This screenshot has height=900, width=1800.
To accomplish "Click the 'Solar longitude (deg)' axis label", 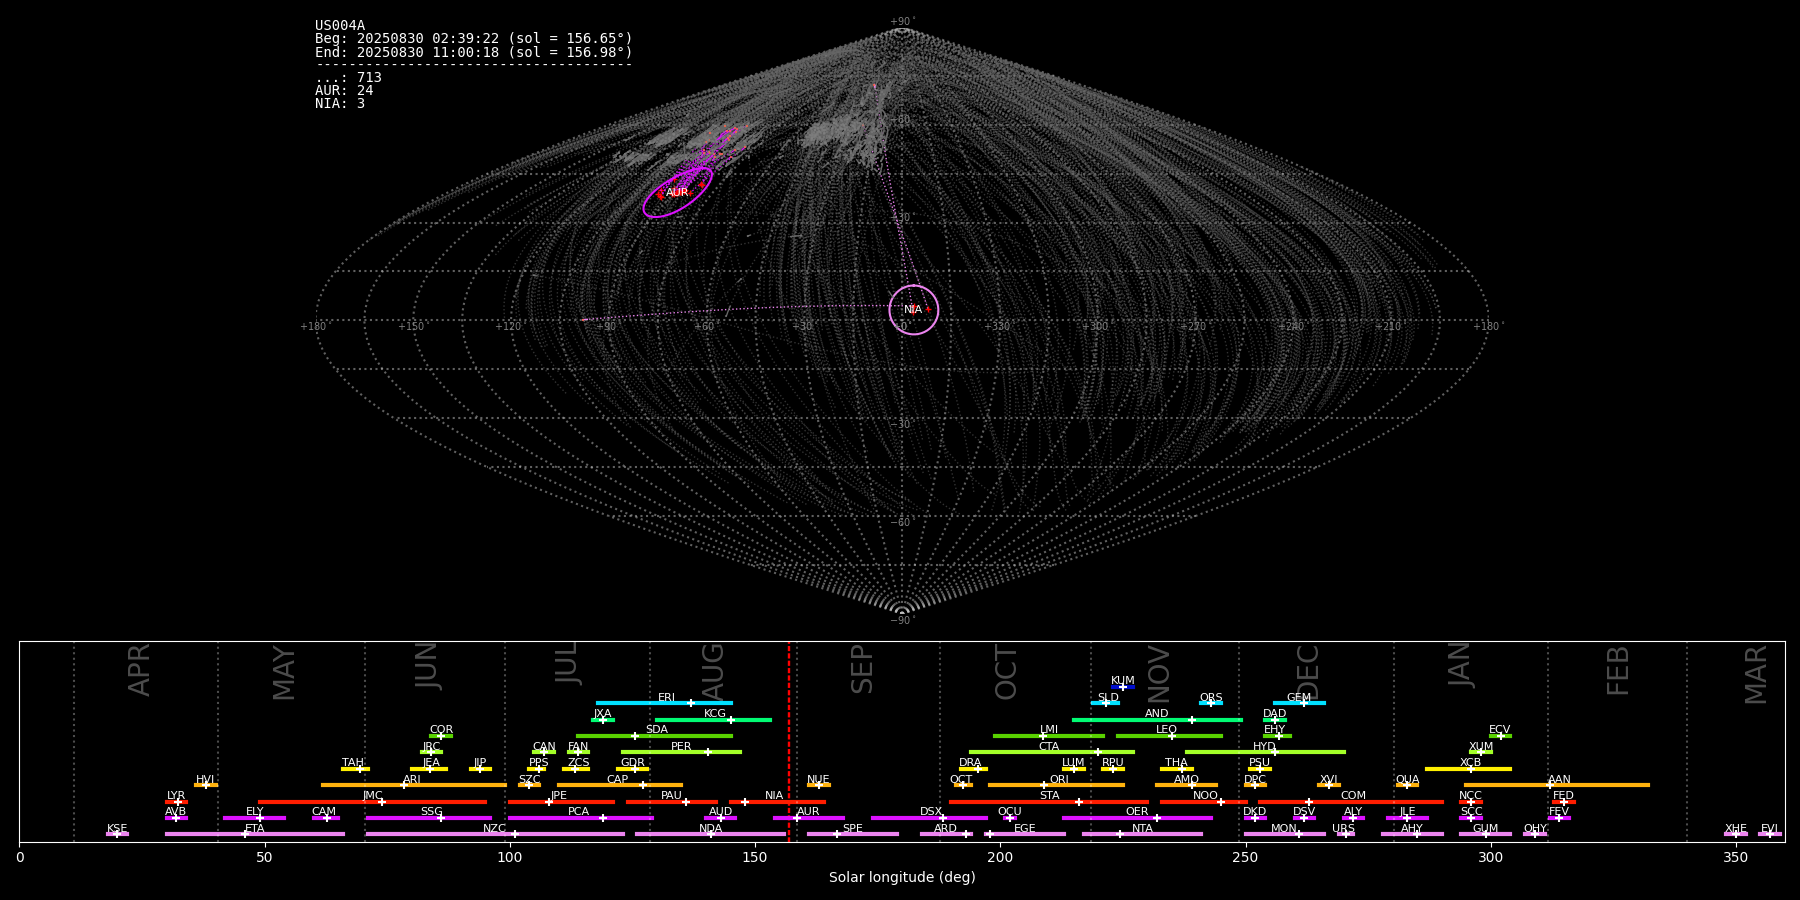I will tap(902, 877).
